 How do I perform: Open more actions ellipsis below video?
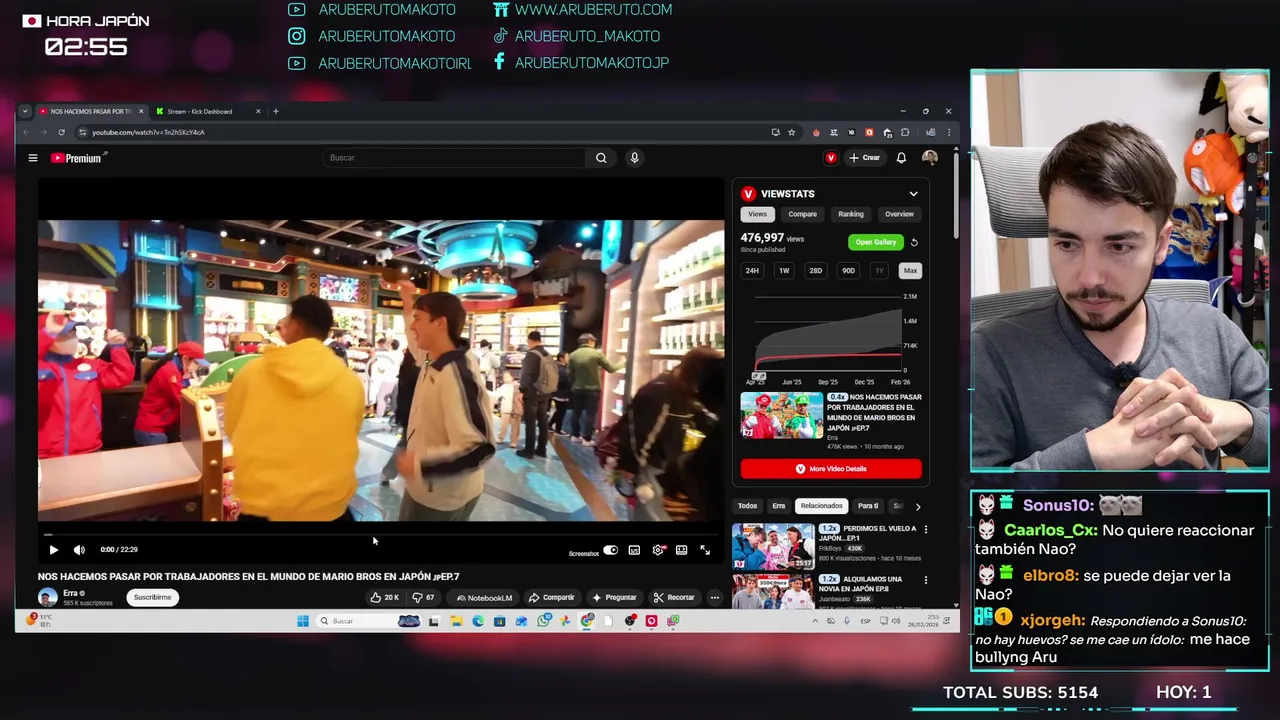click(714, 598)
